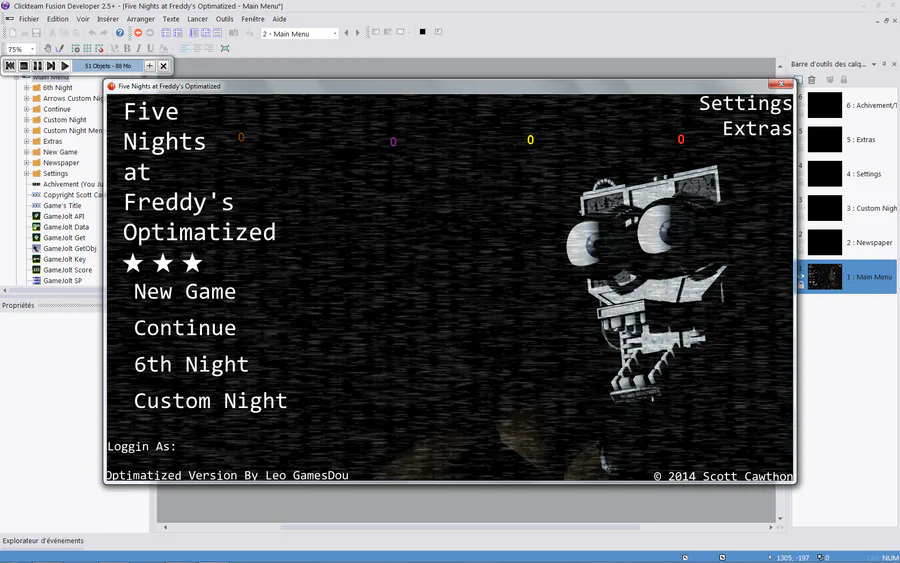The width and height of the screenshot is (900, 563).
Task: Expand the Continue folder
Action: (26, 109)
